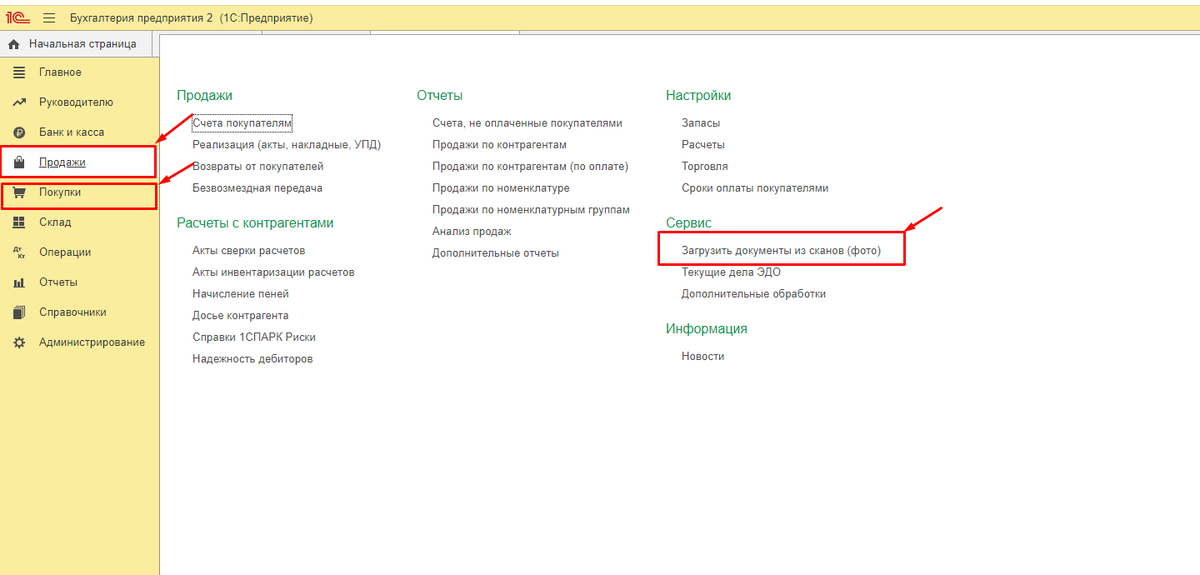The image size is (1200, 575).
Task: Open Сроки оплаты покупателями
Action: (755, 188)
